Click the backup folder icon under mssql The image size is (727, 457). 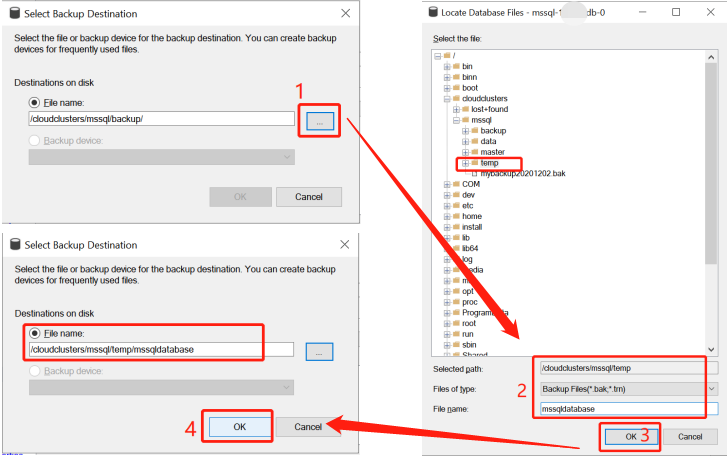[x=474, y=131]
